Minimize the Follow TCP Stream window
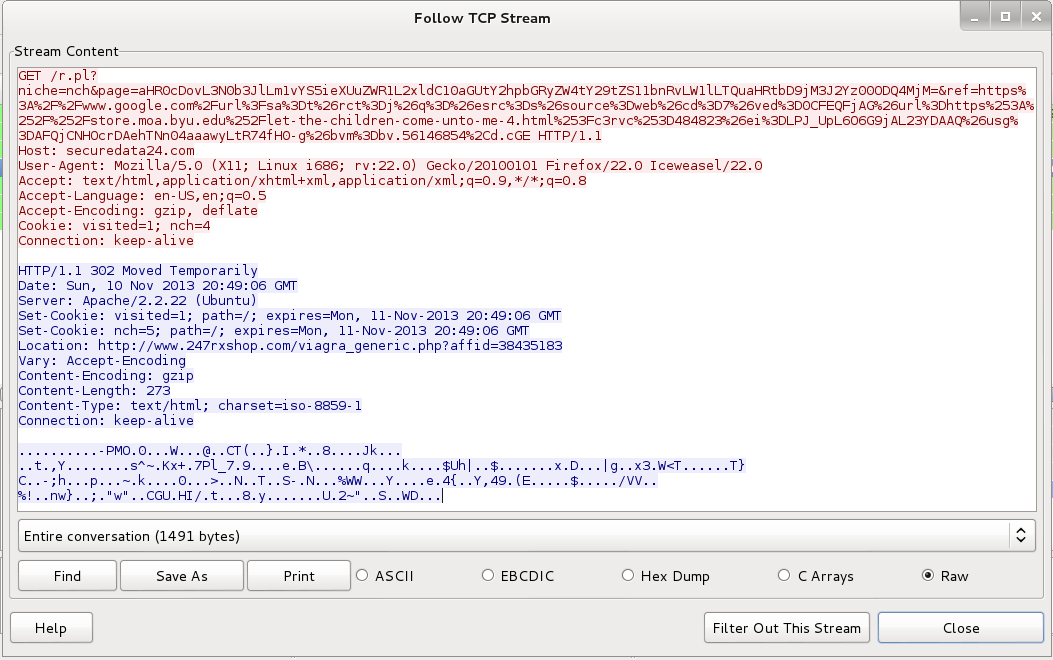 978,16
